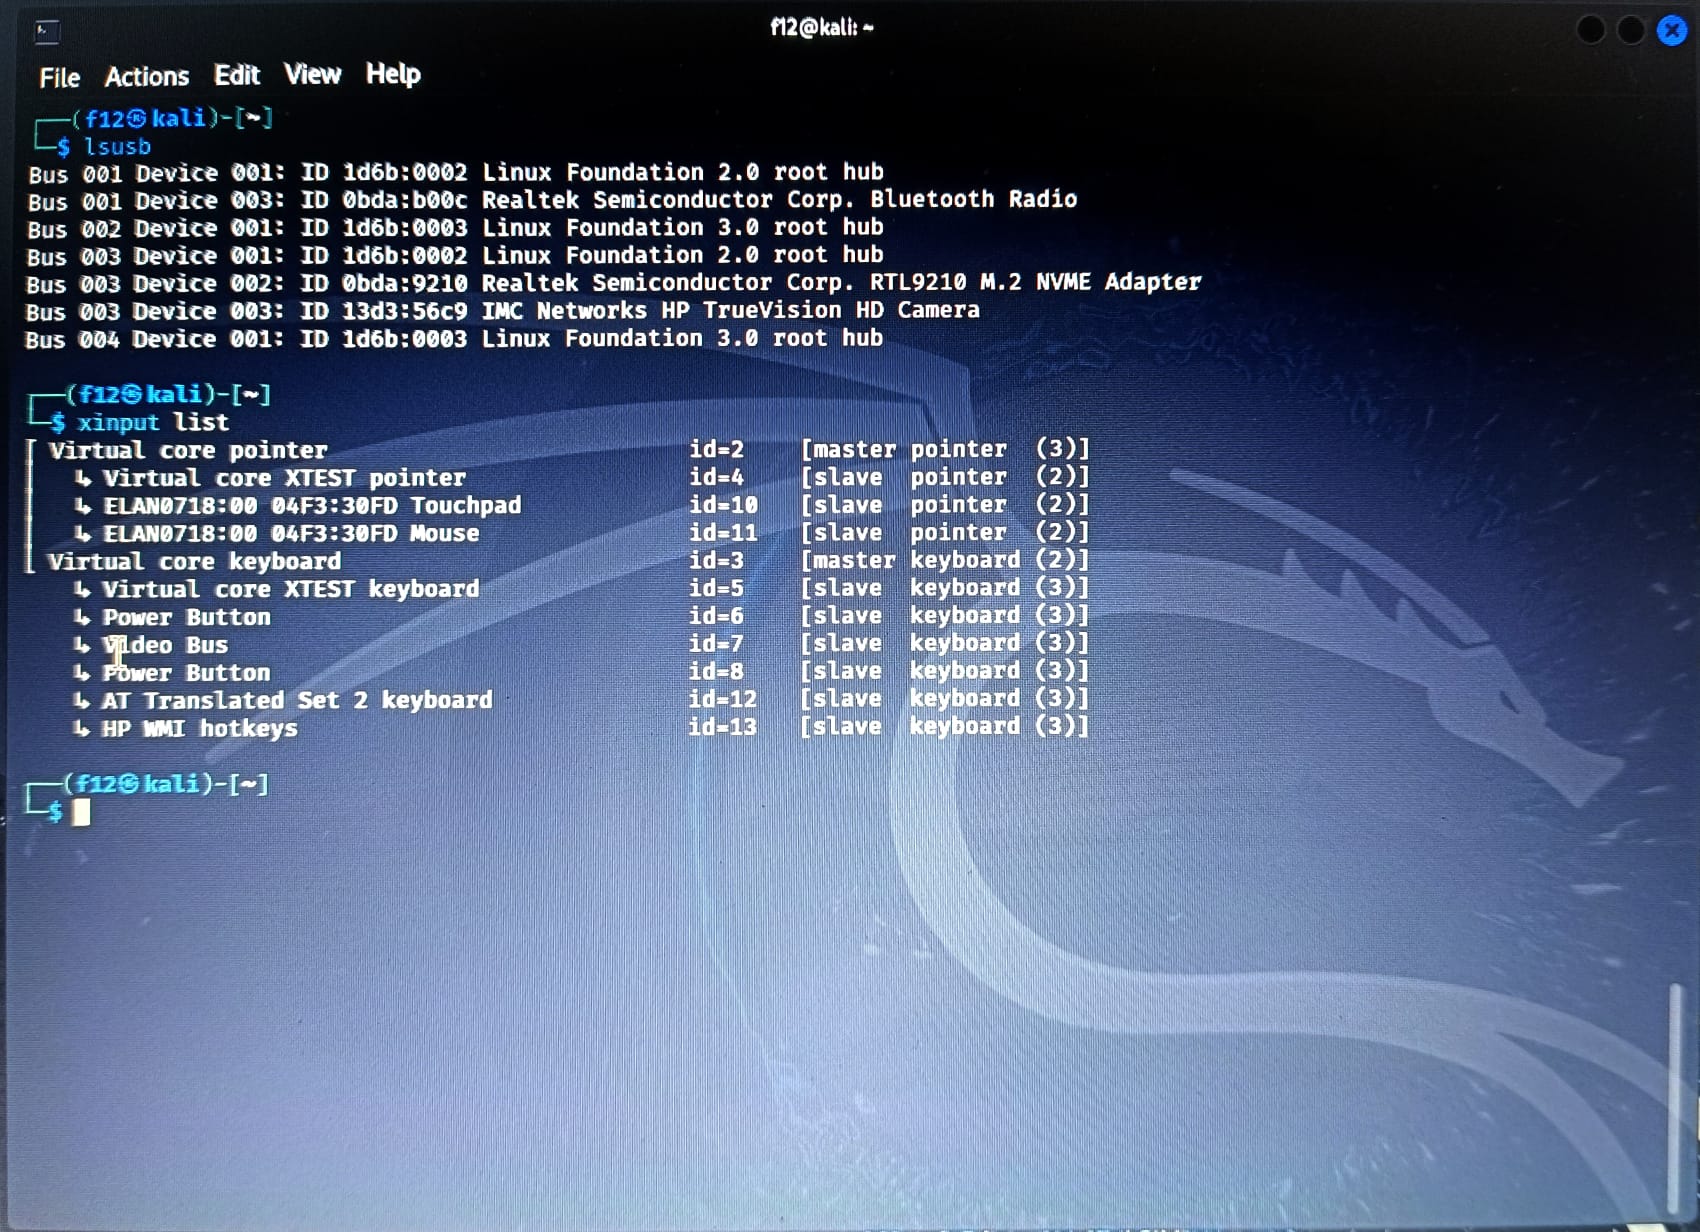Image resolution: width=1700 pixels, height=1232 pixels.
Task: Open the File menu
Action: tap(59, 77)
